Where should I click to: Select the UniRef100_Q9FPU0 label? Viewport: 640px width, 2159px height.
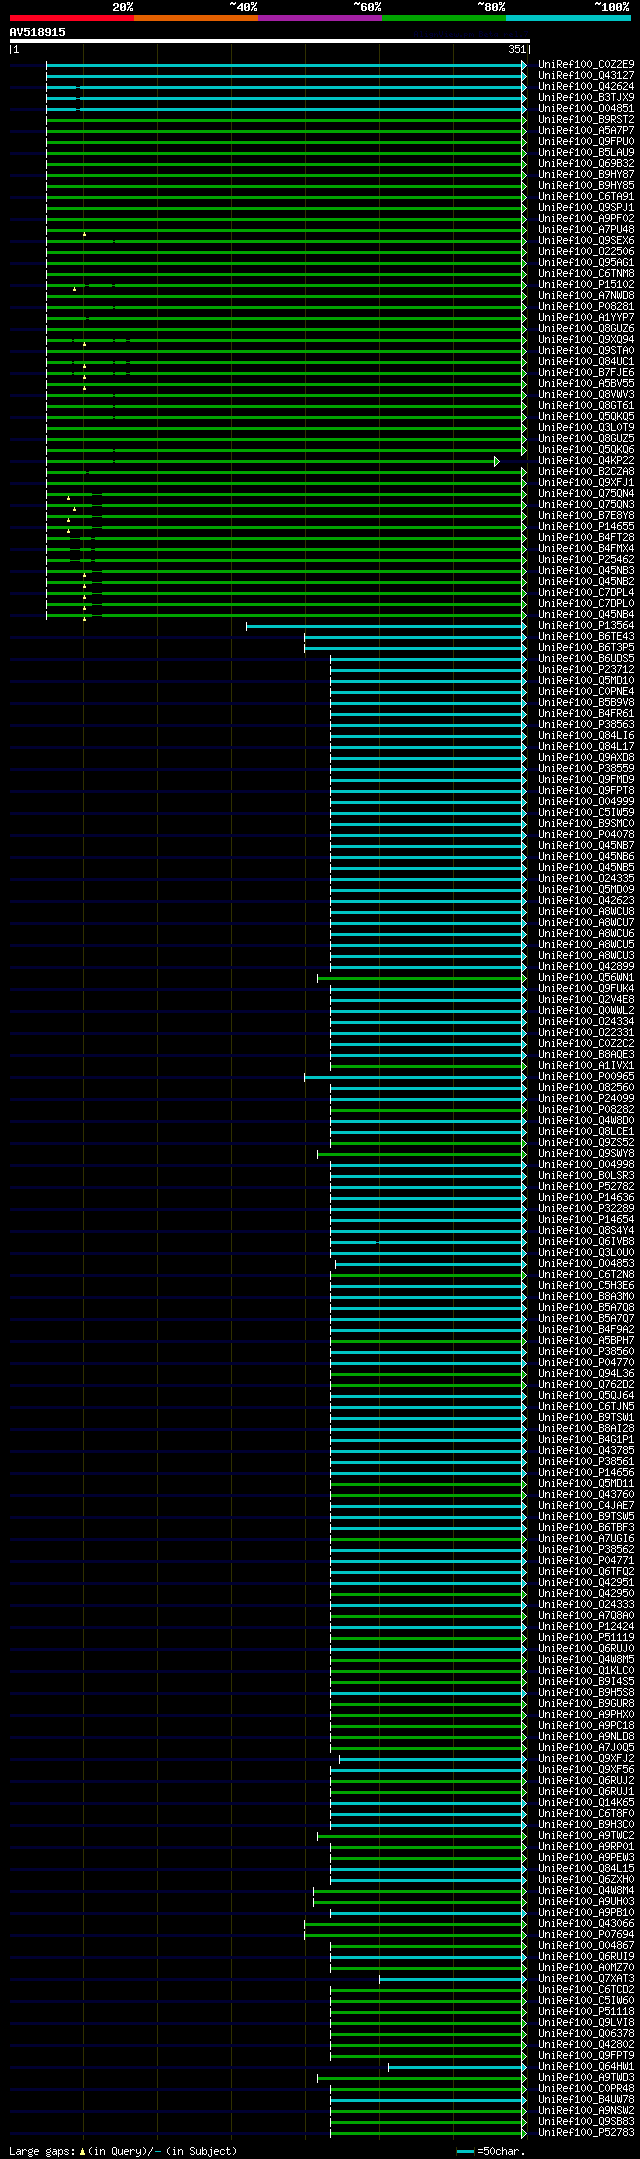[586, 142]
